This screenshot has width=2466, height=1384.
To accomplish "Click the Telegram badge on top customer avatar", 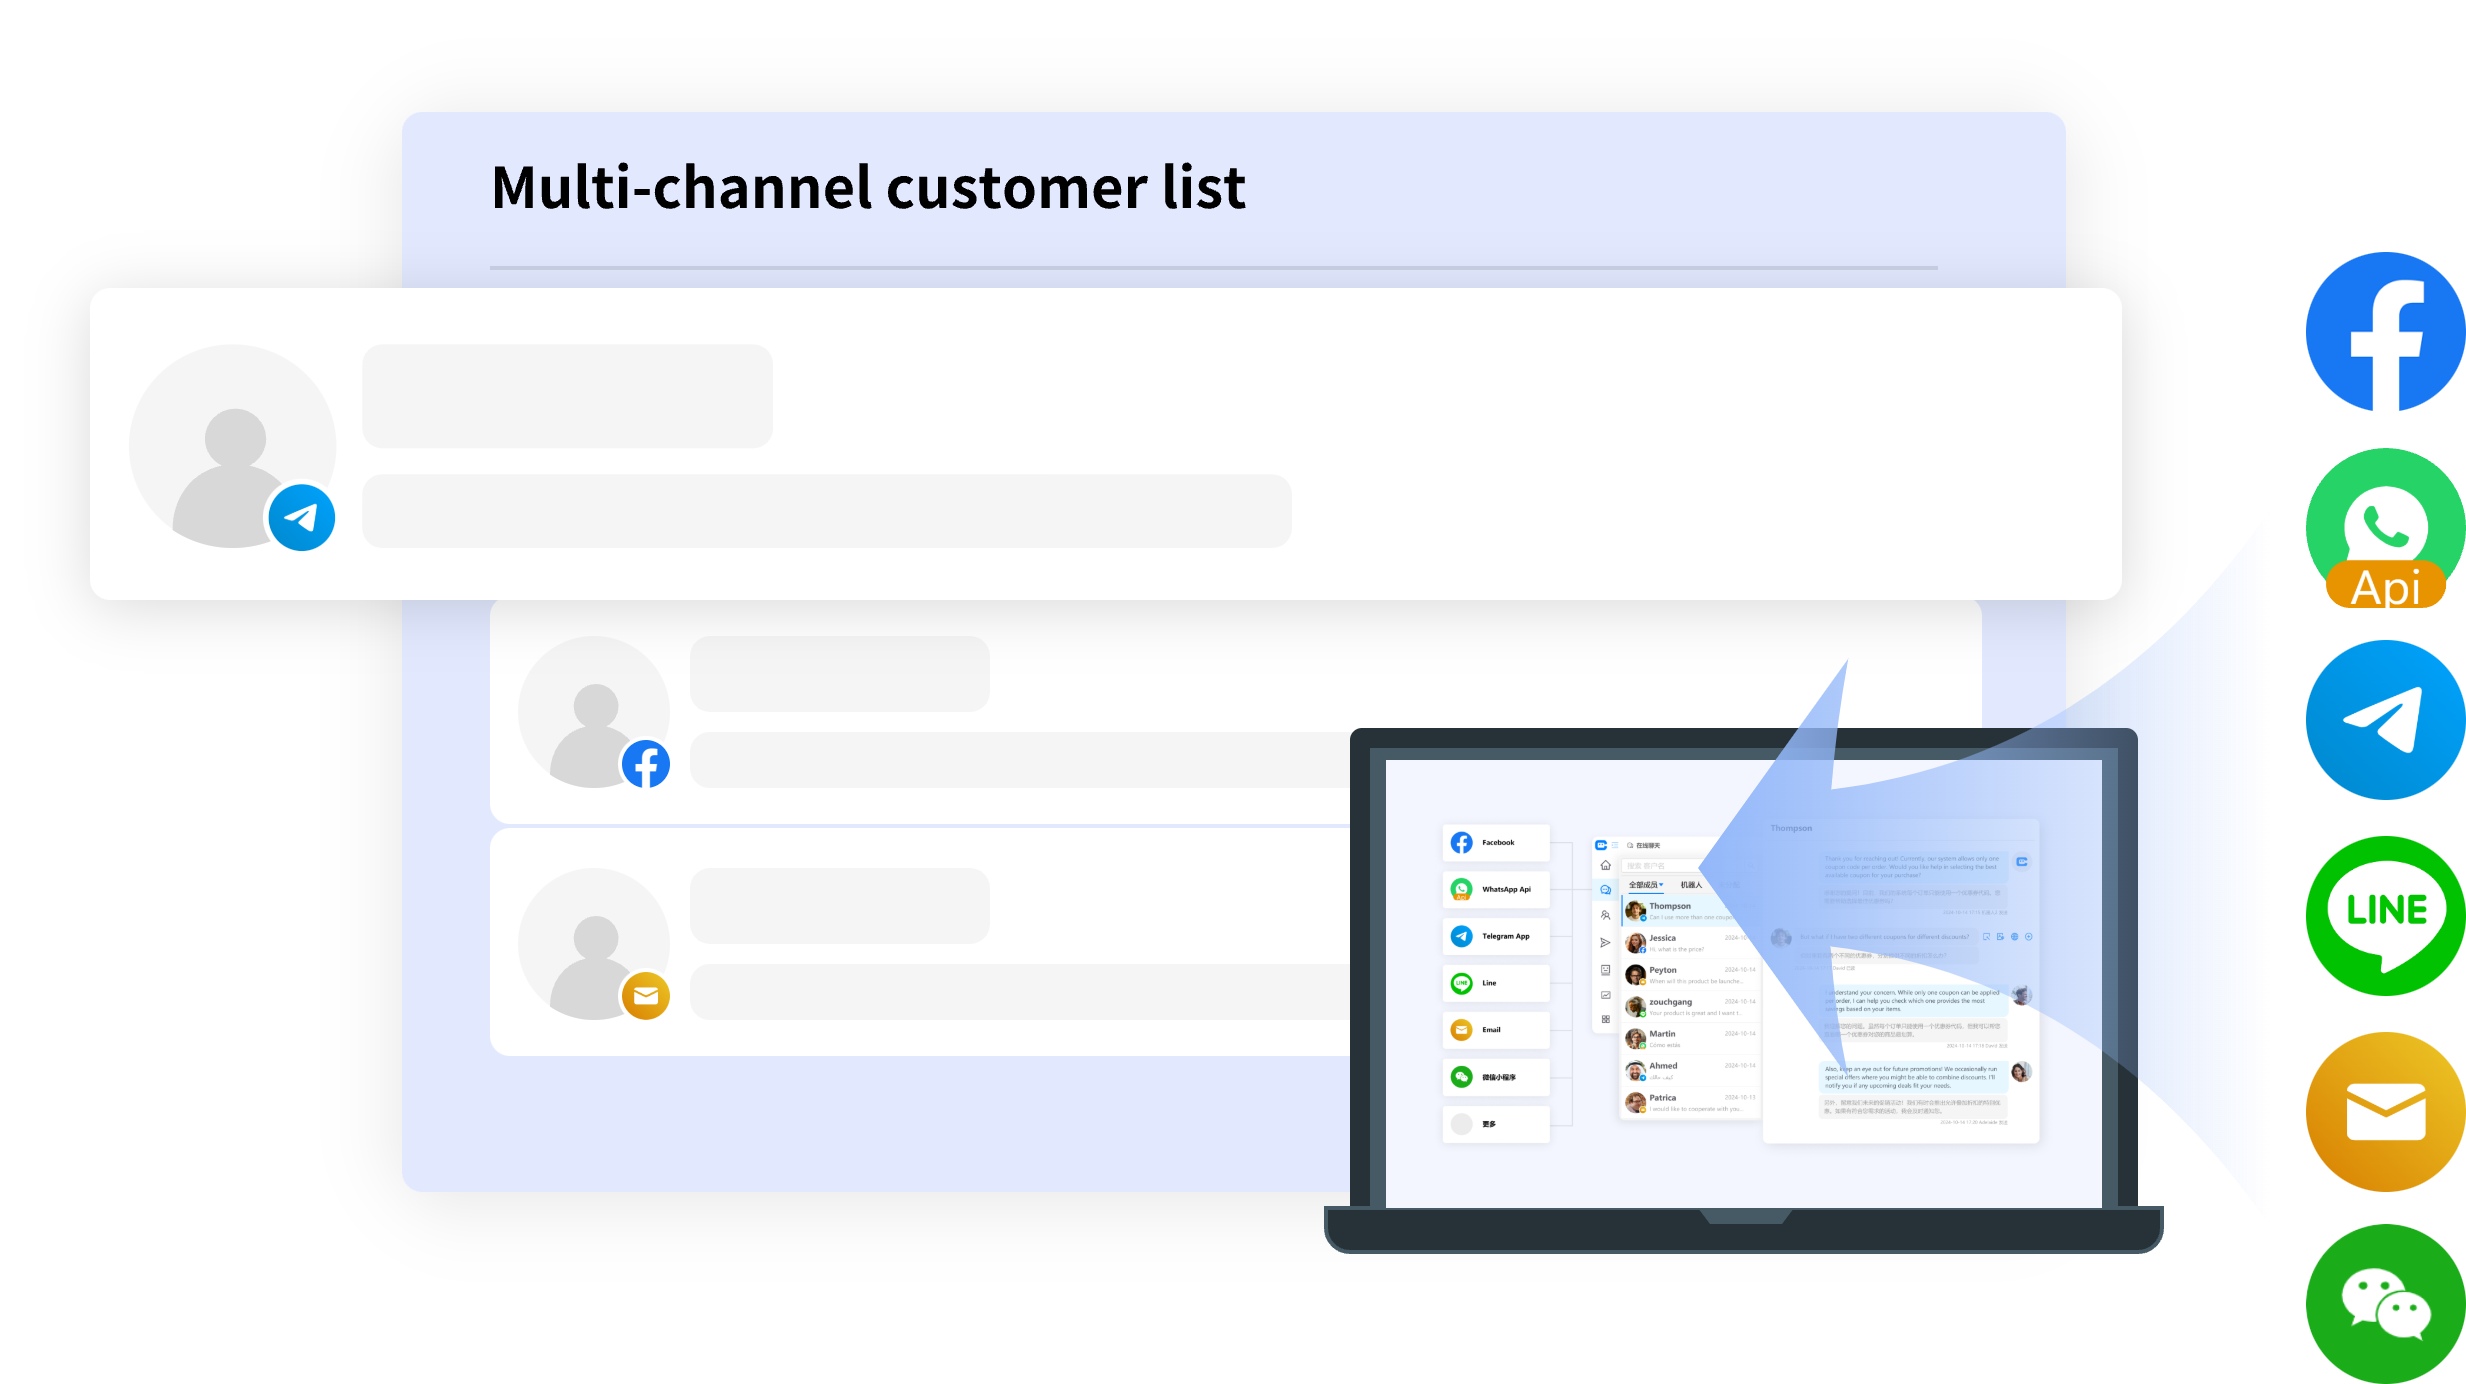I will tap(301, 517).
